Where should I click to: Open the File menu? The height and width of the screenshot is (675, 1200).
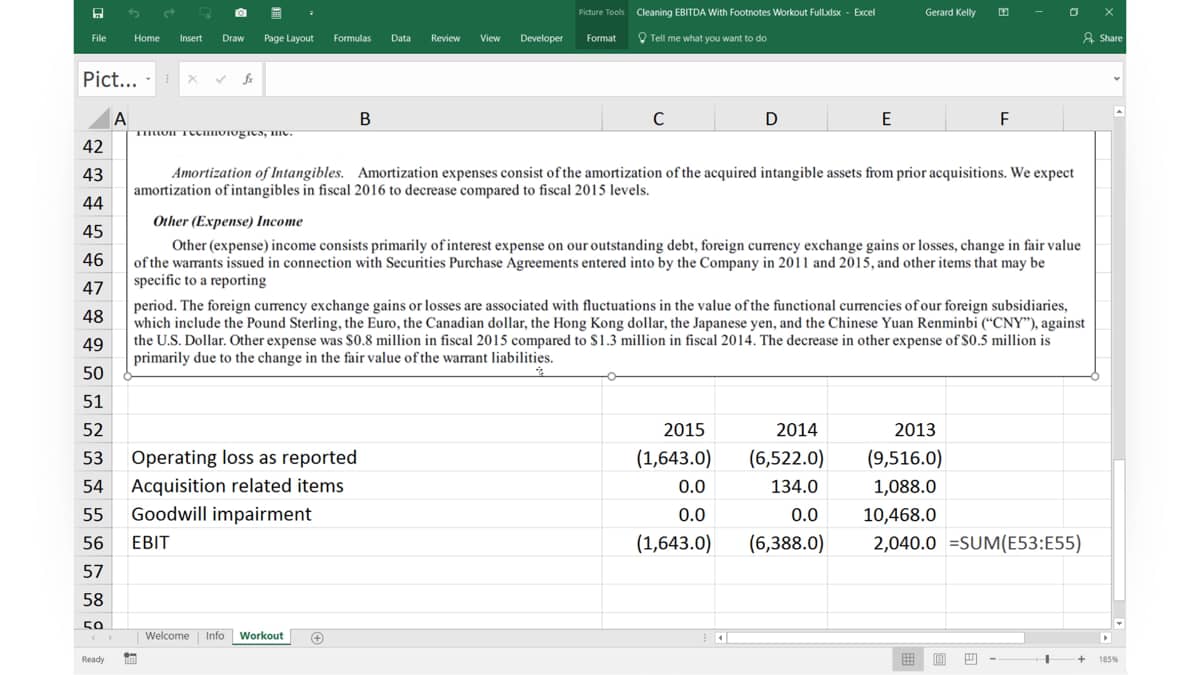pos(99,38)
